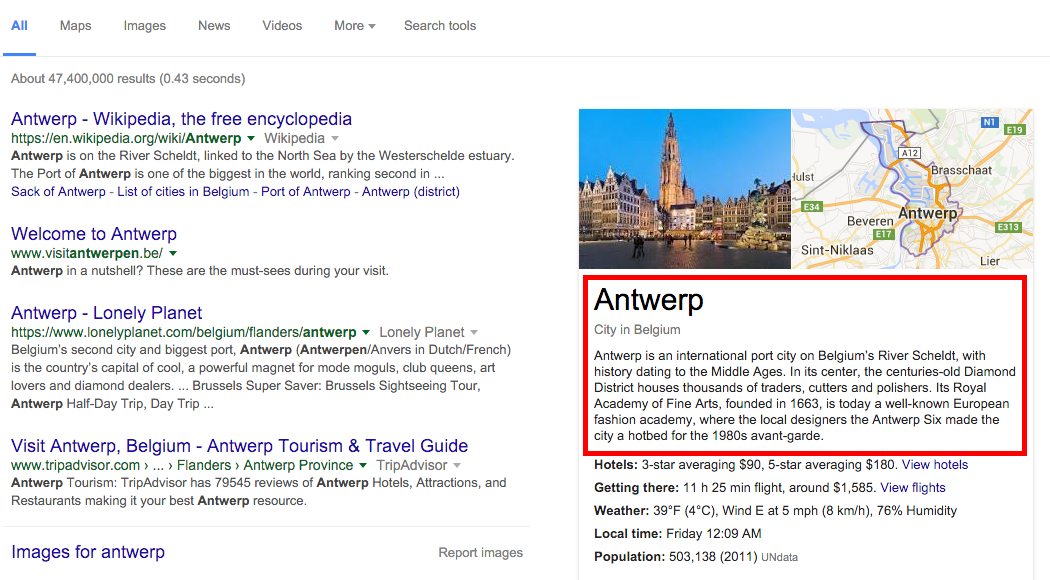The width and height of the screenshot is (1050, 580).
Task: Open the Welcome to Antwerp result
Action: point(94,234)
